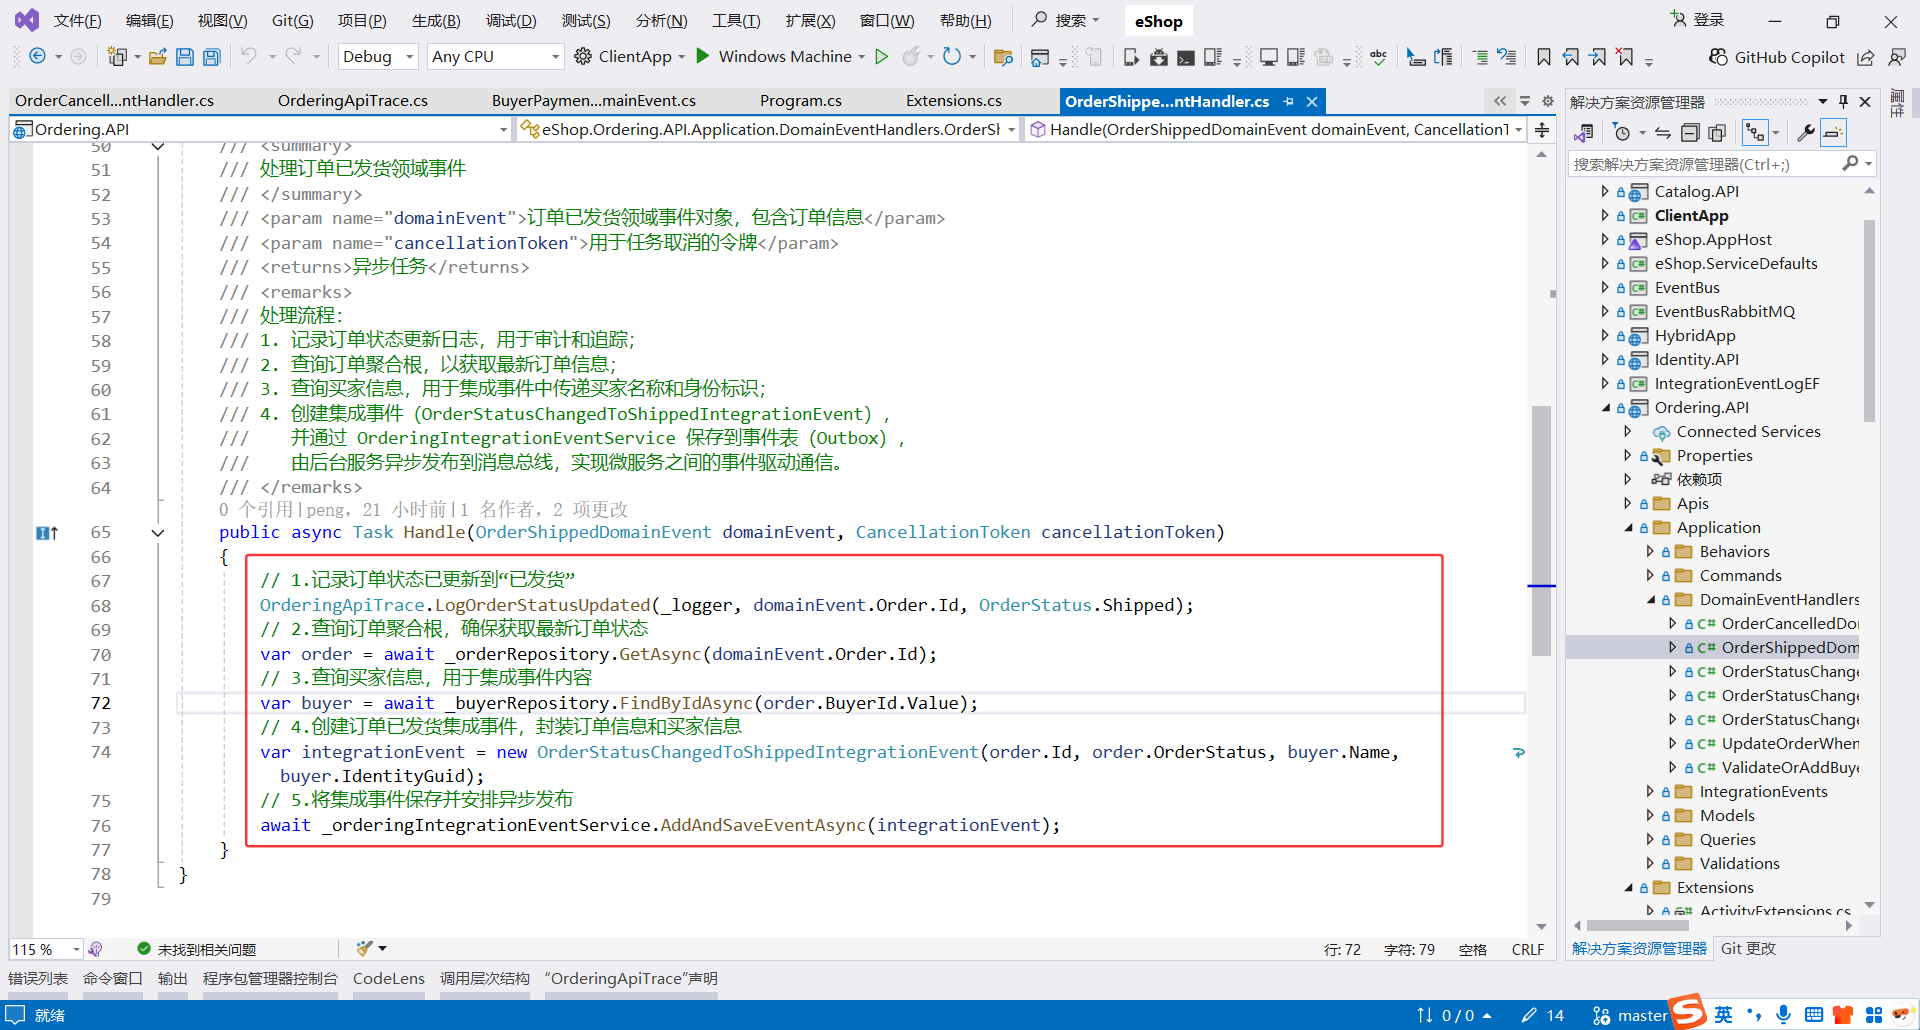Click the Show All Files icon
This screenshot has width=1920, height=1030.
pos(1717,133)
